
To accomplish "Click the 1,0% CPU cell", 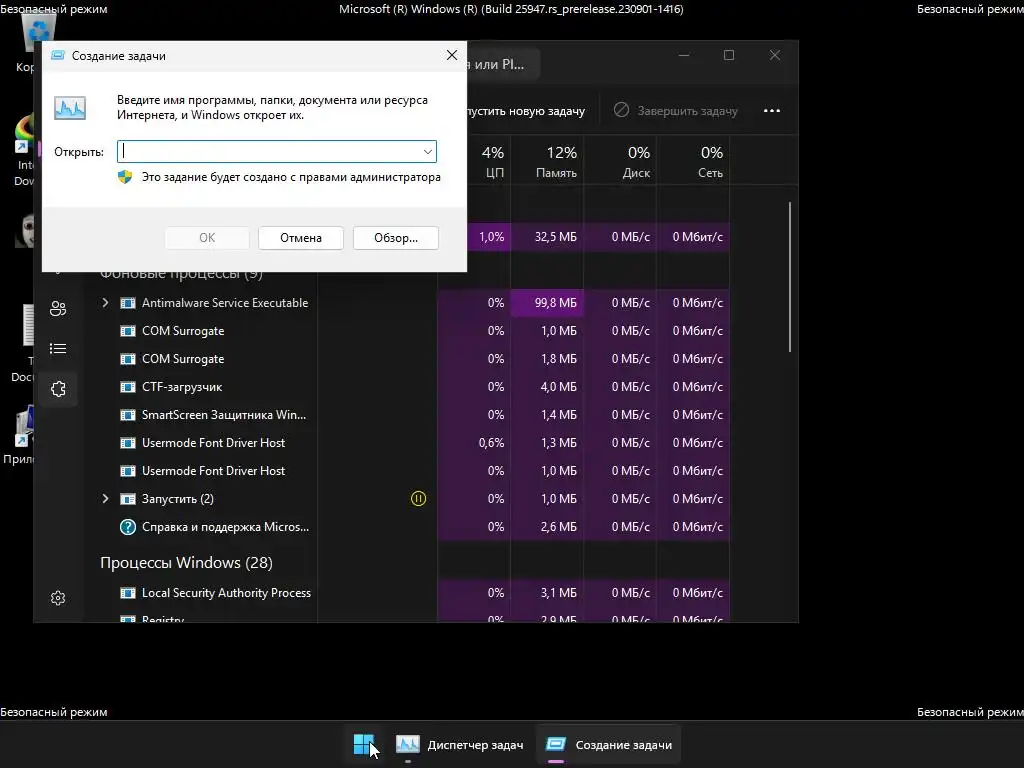I will tap(491, 237).
